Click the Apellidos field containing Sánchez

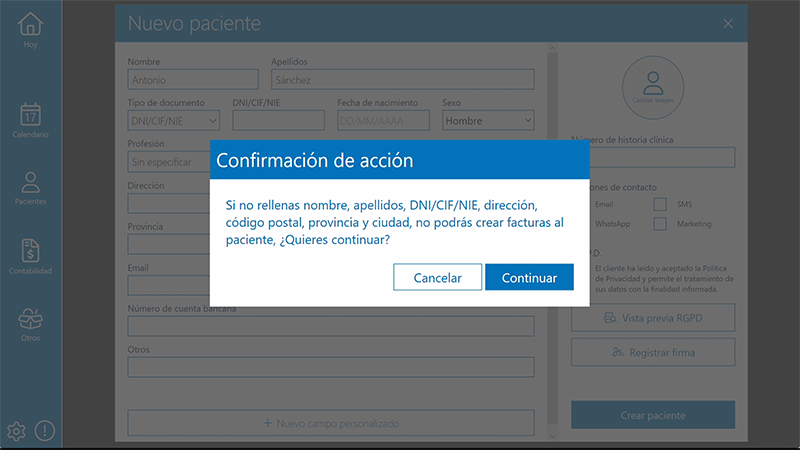[x=403, y=80]
